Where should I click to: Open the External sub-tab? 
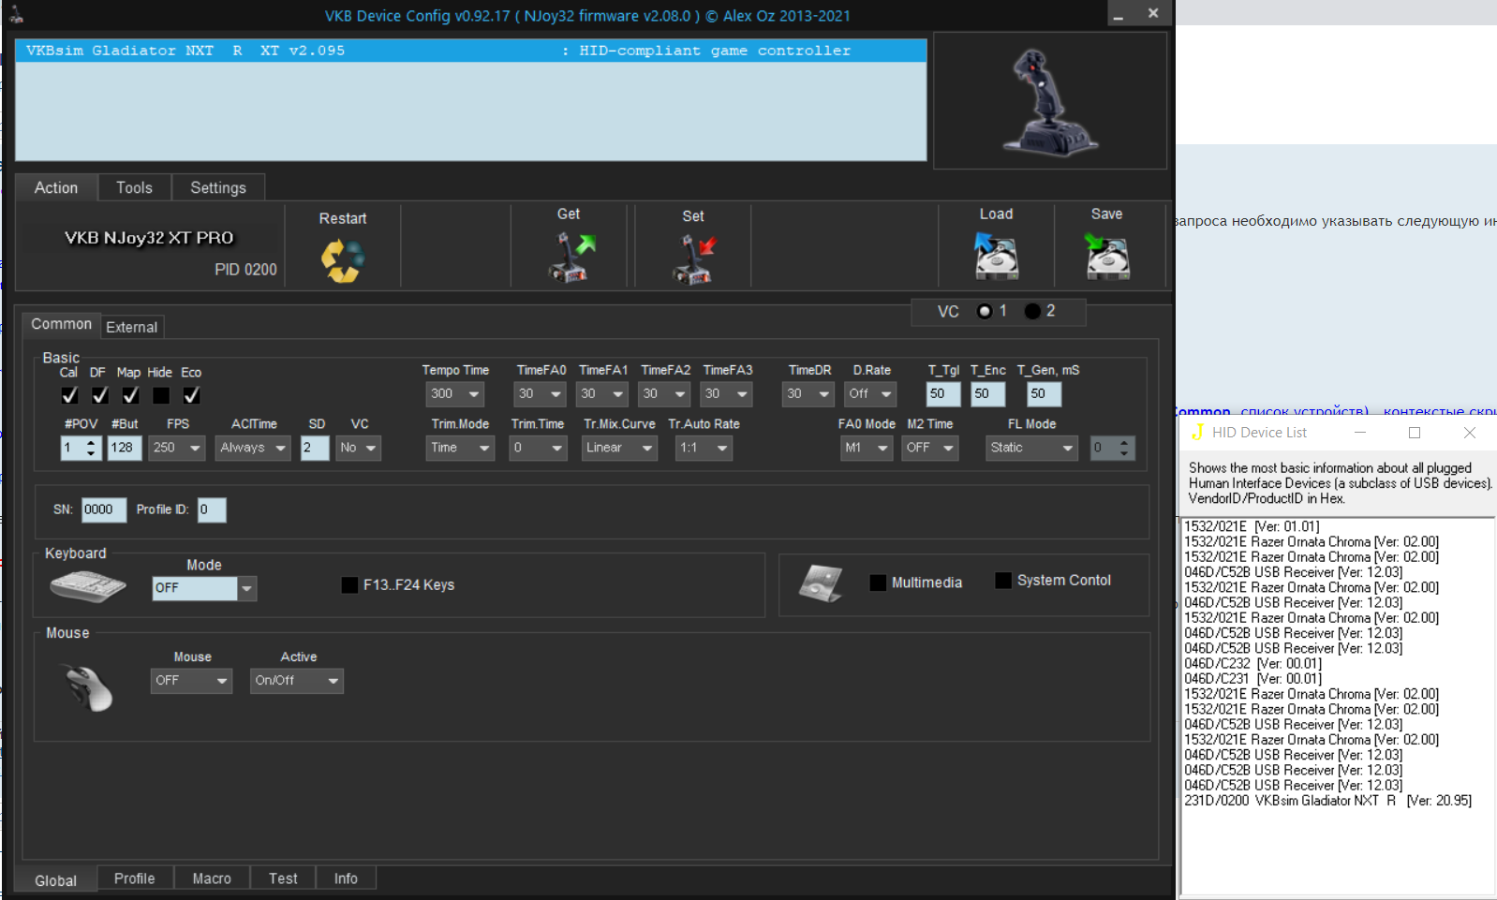(132, 327)
